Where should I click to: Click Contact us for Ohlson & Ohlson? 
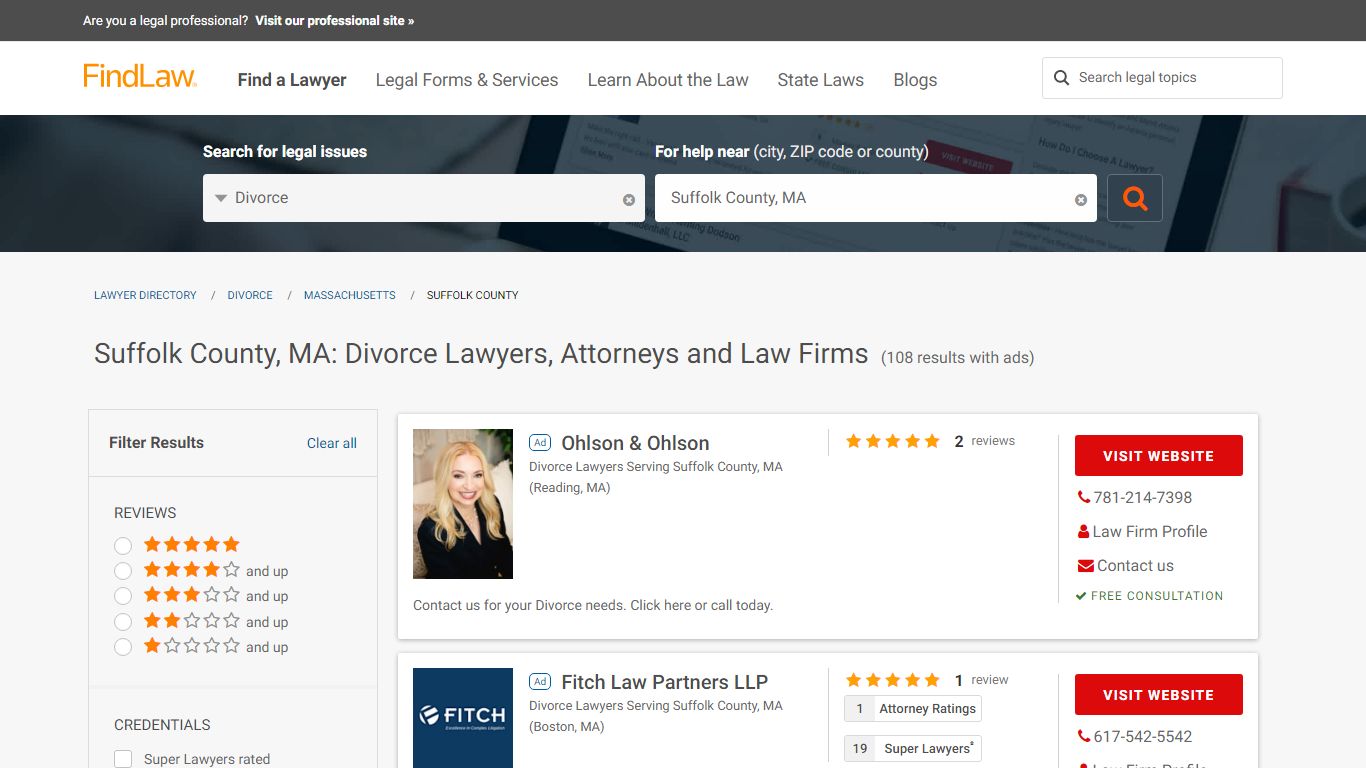pos(1135,565)
